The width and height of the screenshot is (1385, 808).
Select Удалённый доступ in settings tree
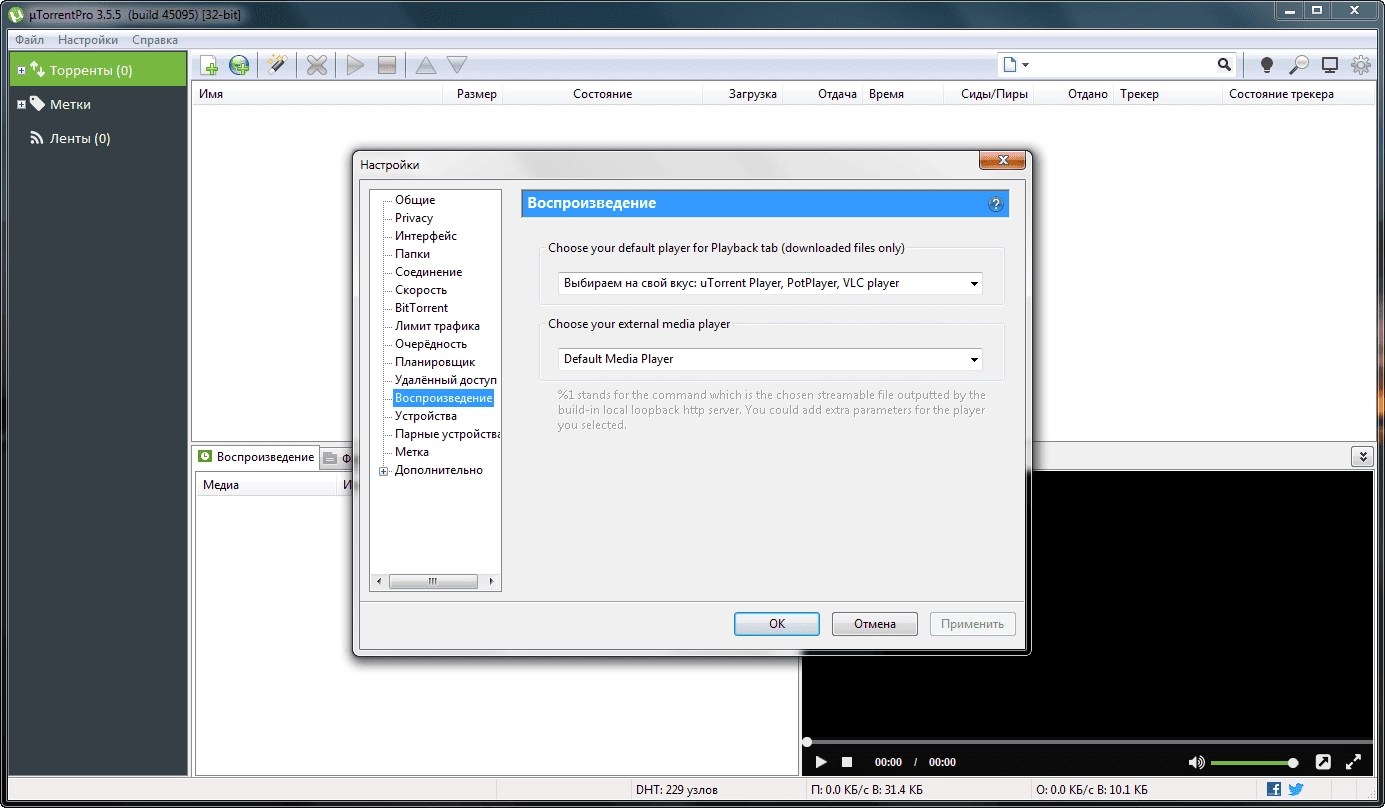coord(446,380)
